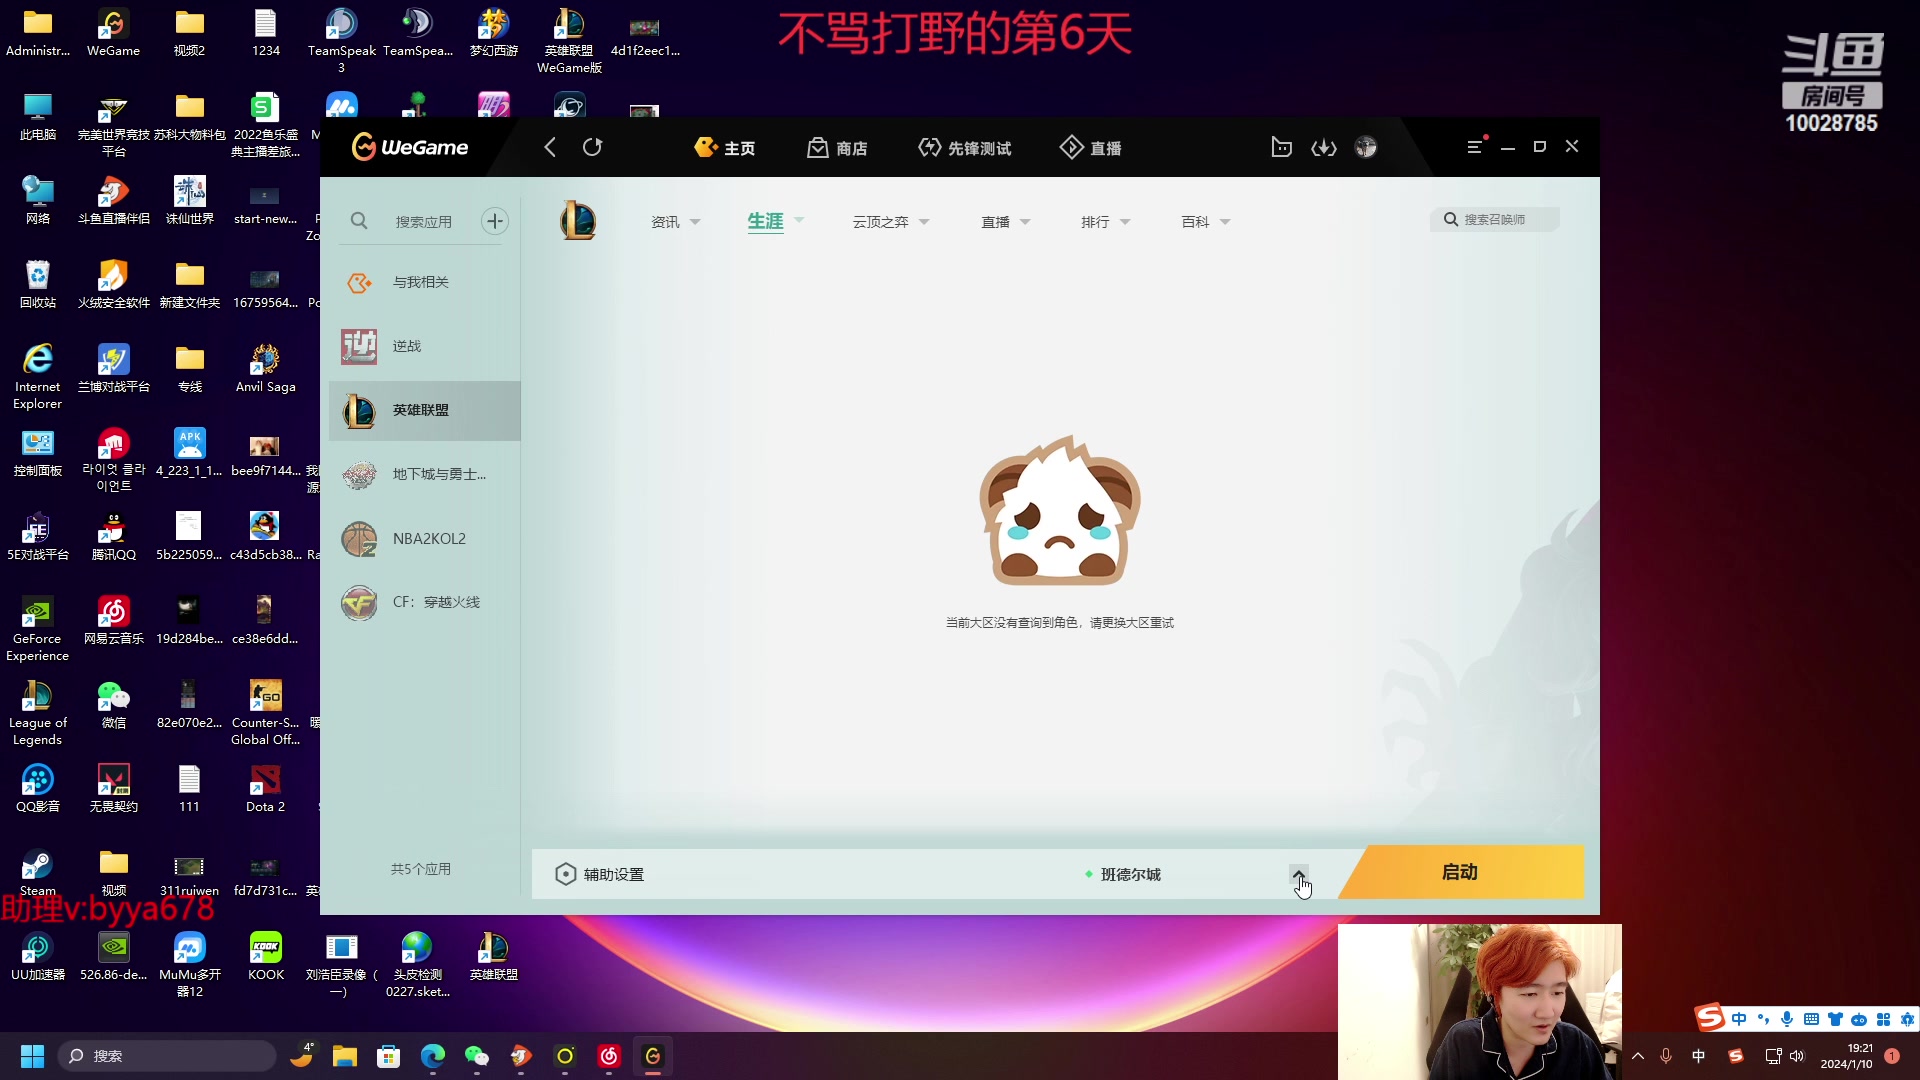Open the Dota 2 desktop icon
The height and width of the screenshot is (1080, 1920).
point(265,789)
